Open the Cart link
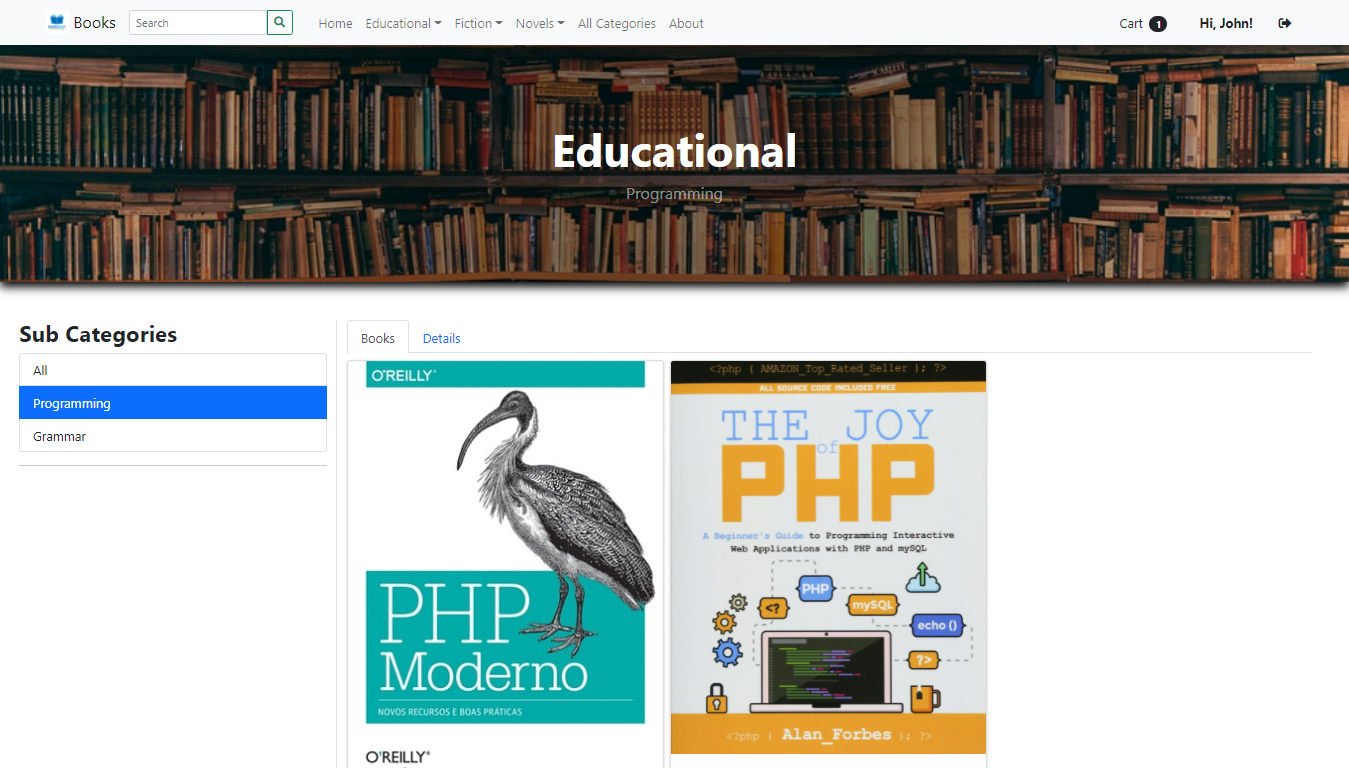 pos(1131,23)
